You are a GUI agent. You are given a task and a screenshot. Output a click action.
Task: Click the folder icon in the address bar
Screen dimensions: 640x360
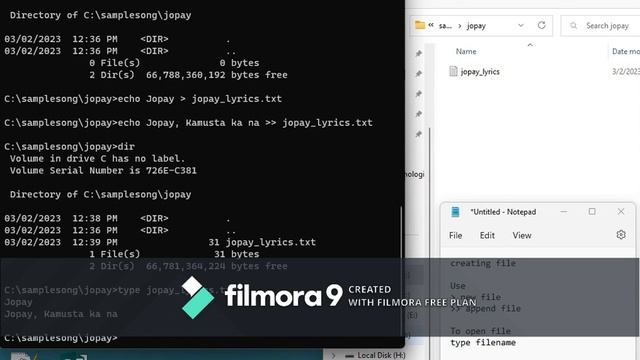pos(420,25)
